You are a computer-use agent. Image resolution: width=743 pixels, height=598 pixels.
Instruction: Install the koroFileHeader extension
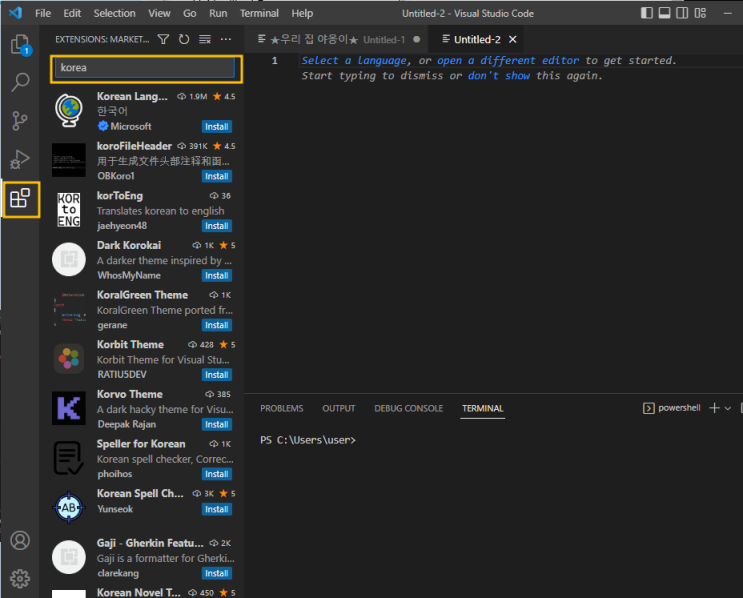(x=217, y=176)
